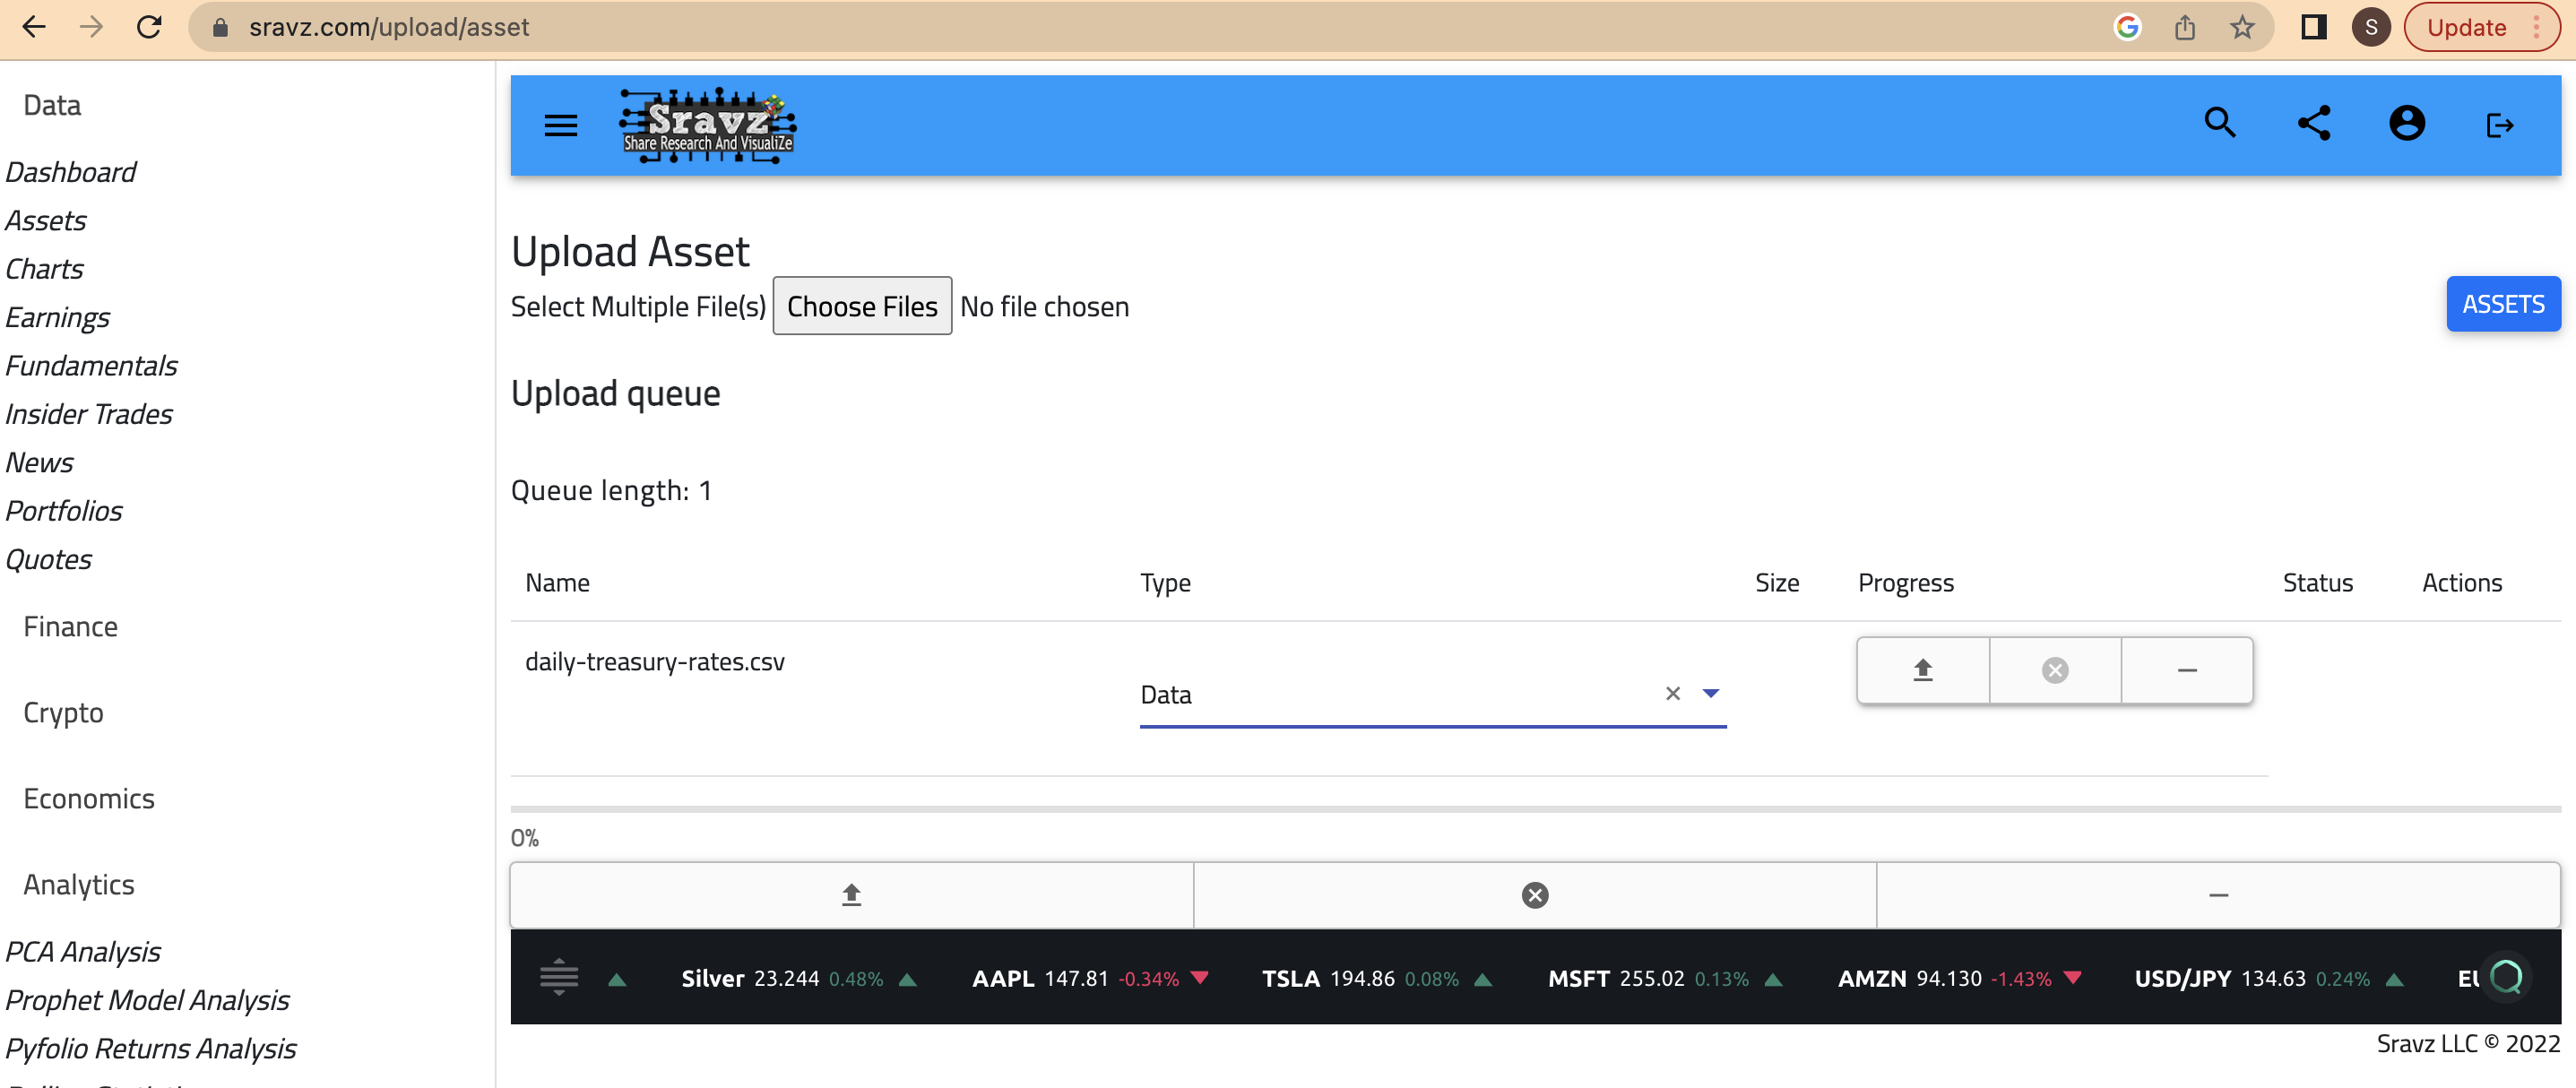Screen dimensions: 2576x1088
Task: Select the daily-treasury-rates.csv file name
Action: coord(655,662)
